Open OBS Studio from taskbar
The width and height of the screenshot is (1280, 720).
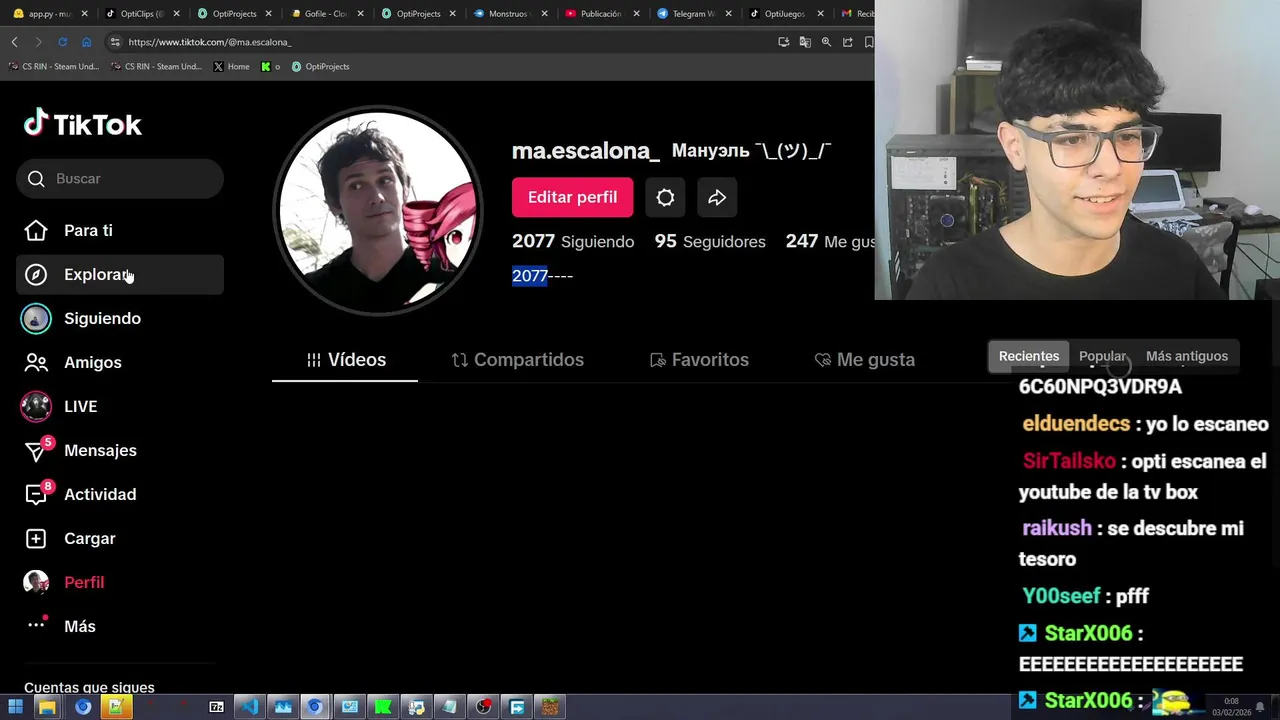coord(484,707)
